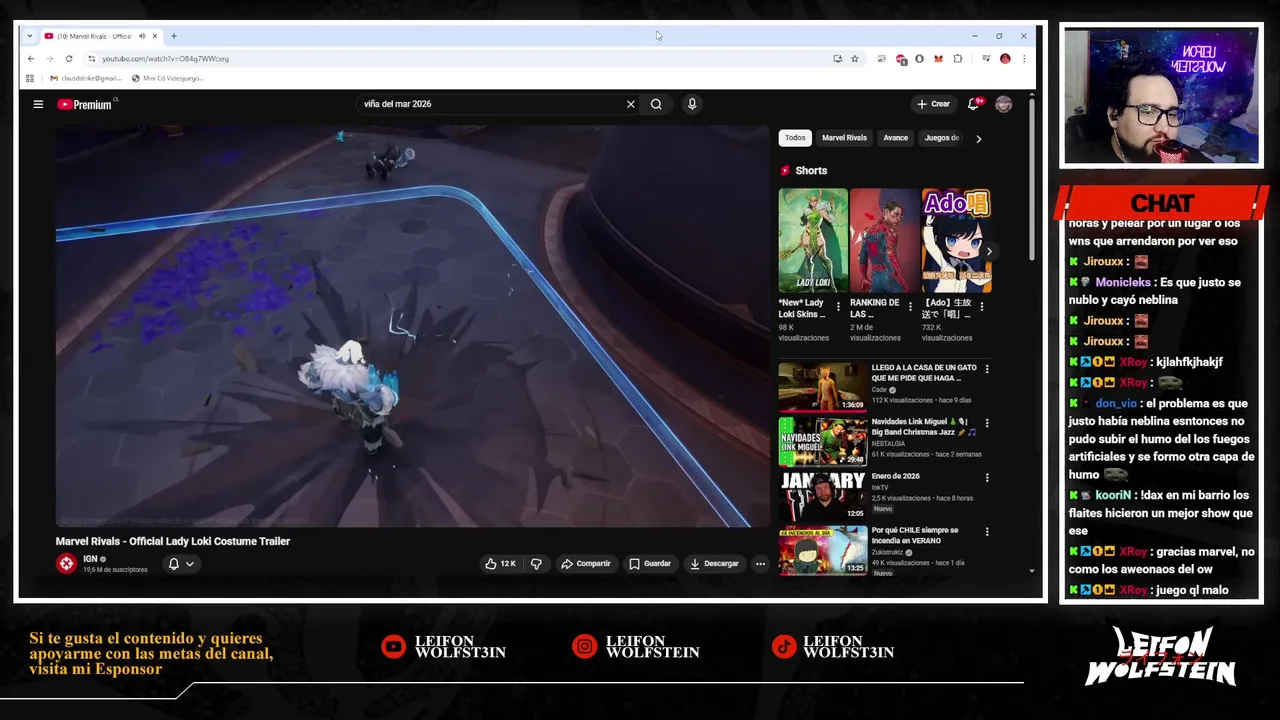
Task: Open YouTube notifications bell
Action: 973,104
